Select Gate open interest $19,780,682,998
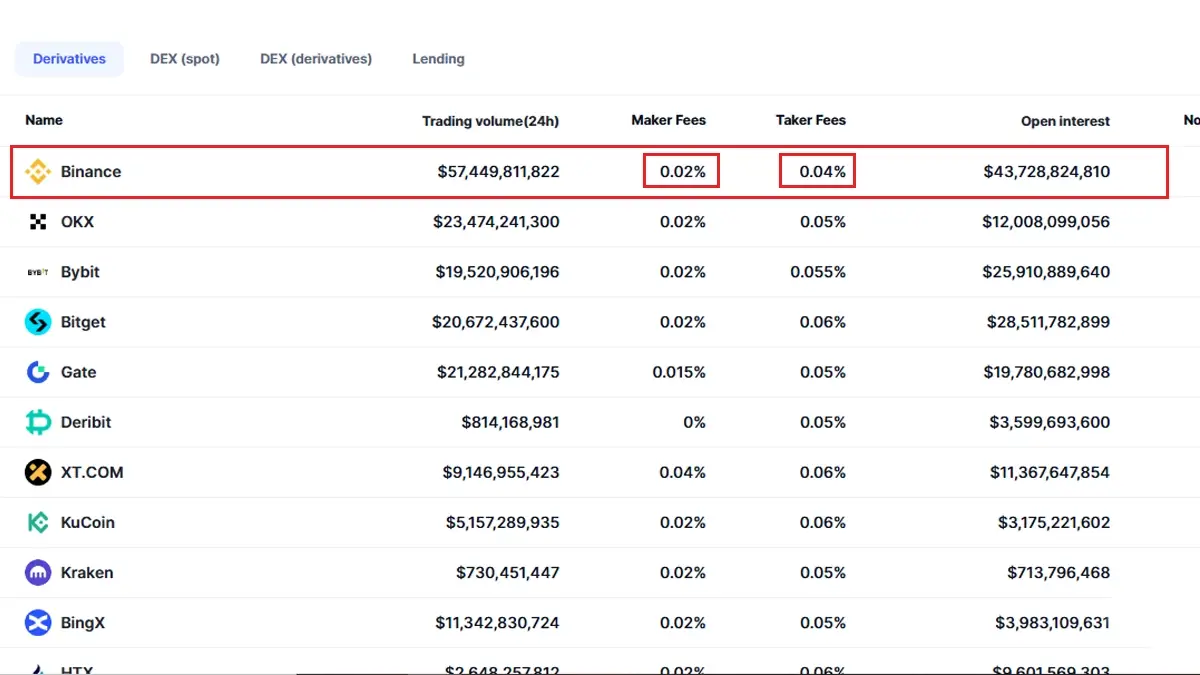 1047,372
